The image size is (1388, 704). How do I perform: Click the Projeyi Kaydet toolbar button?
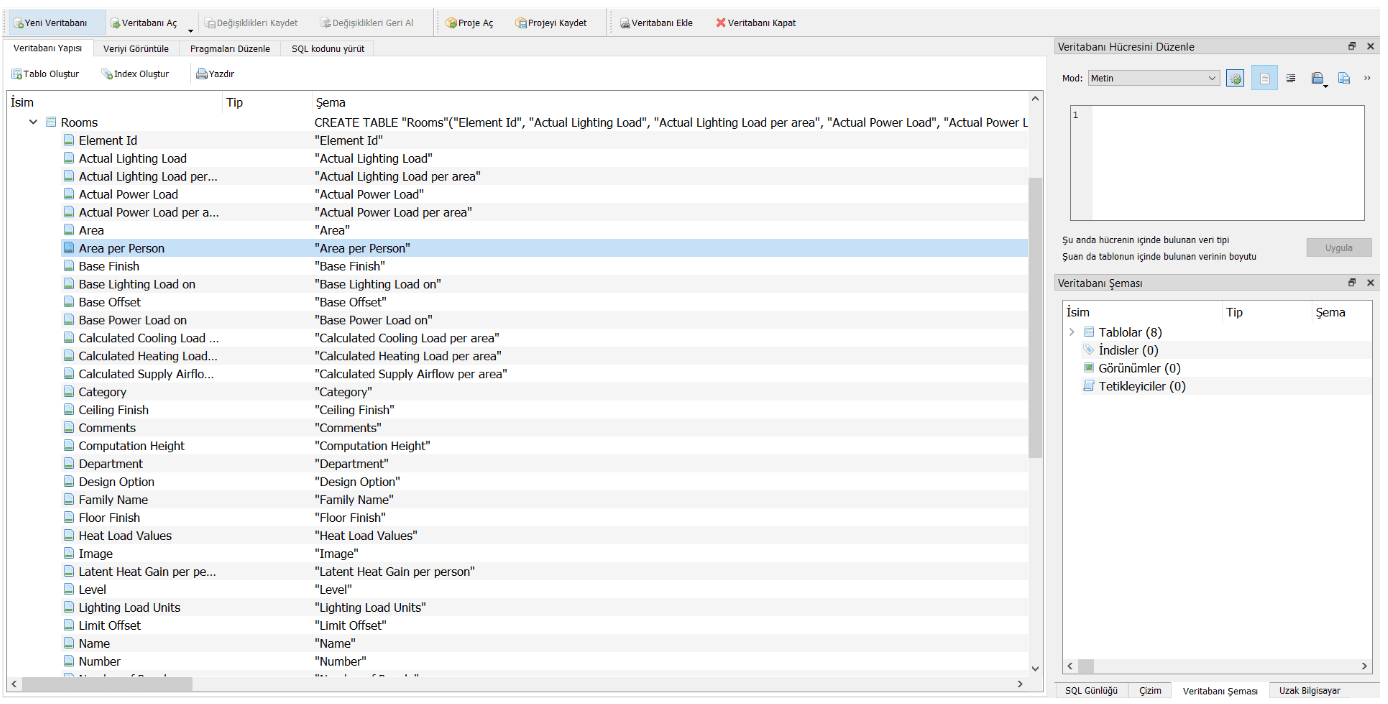[551, 23]
